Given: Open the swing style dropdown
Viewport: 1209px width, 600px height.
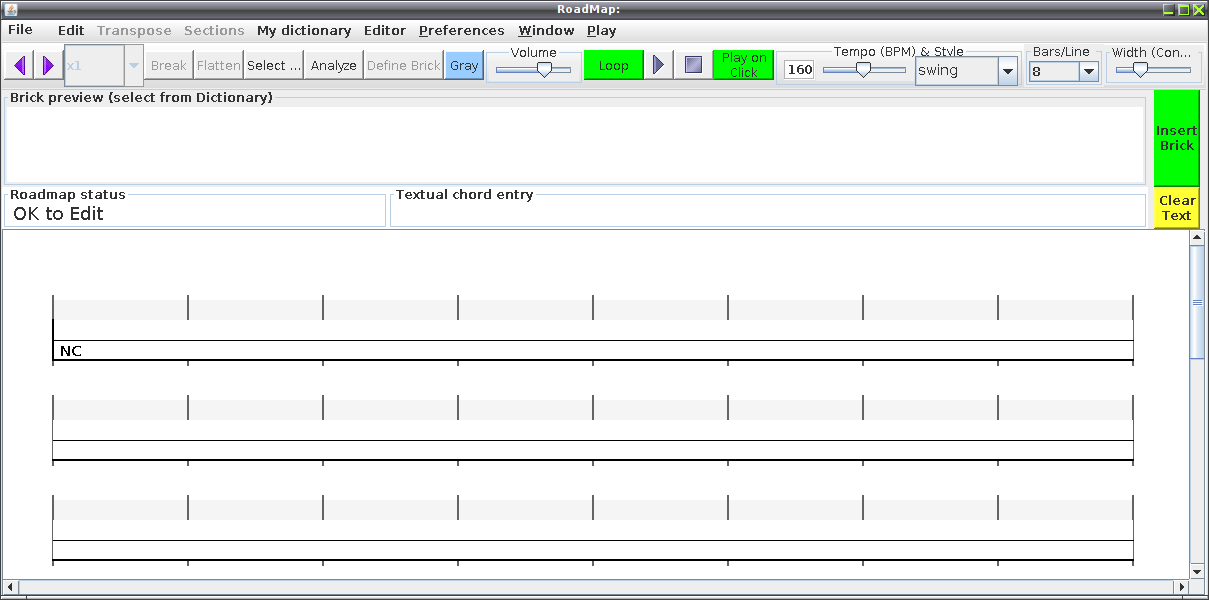Looking at the screenshot, I should click(1008, 71).
